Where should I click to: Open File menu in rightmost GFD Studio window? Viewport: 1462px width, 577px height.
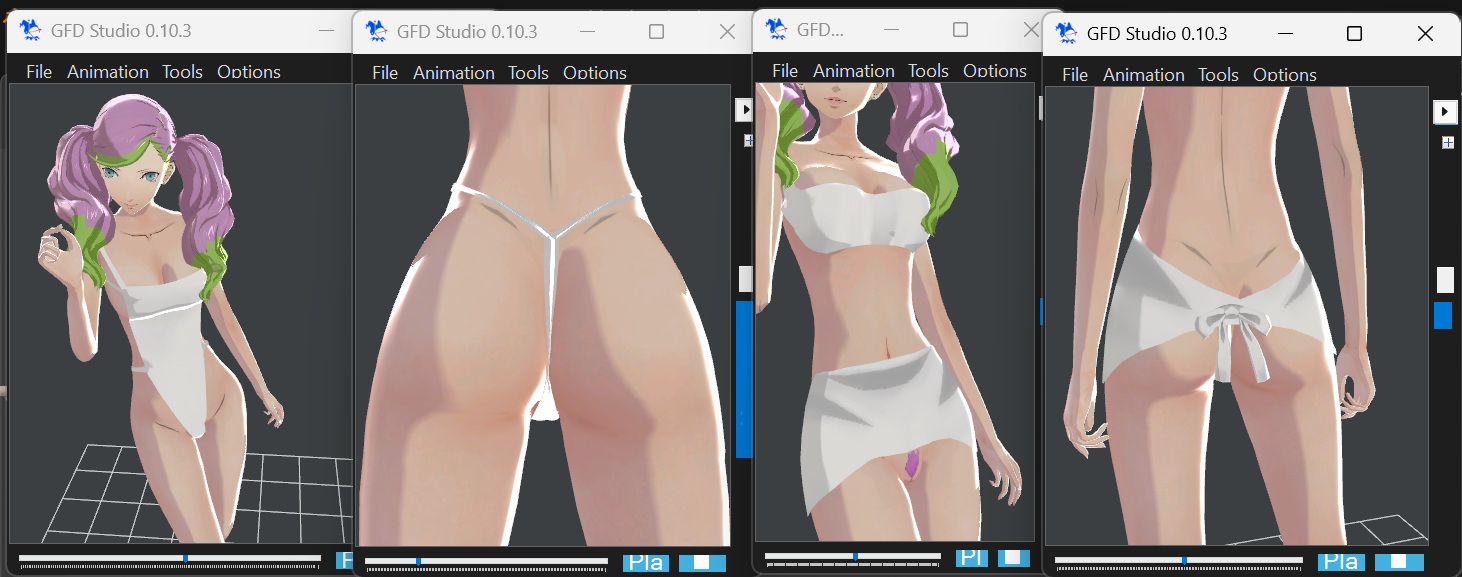[x=1075, y=75]
